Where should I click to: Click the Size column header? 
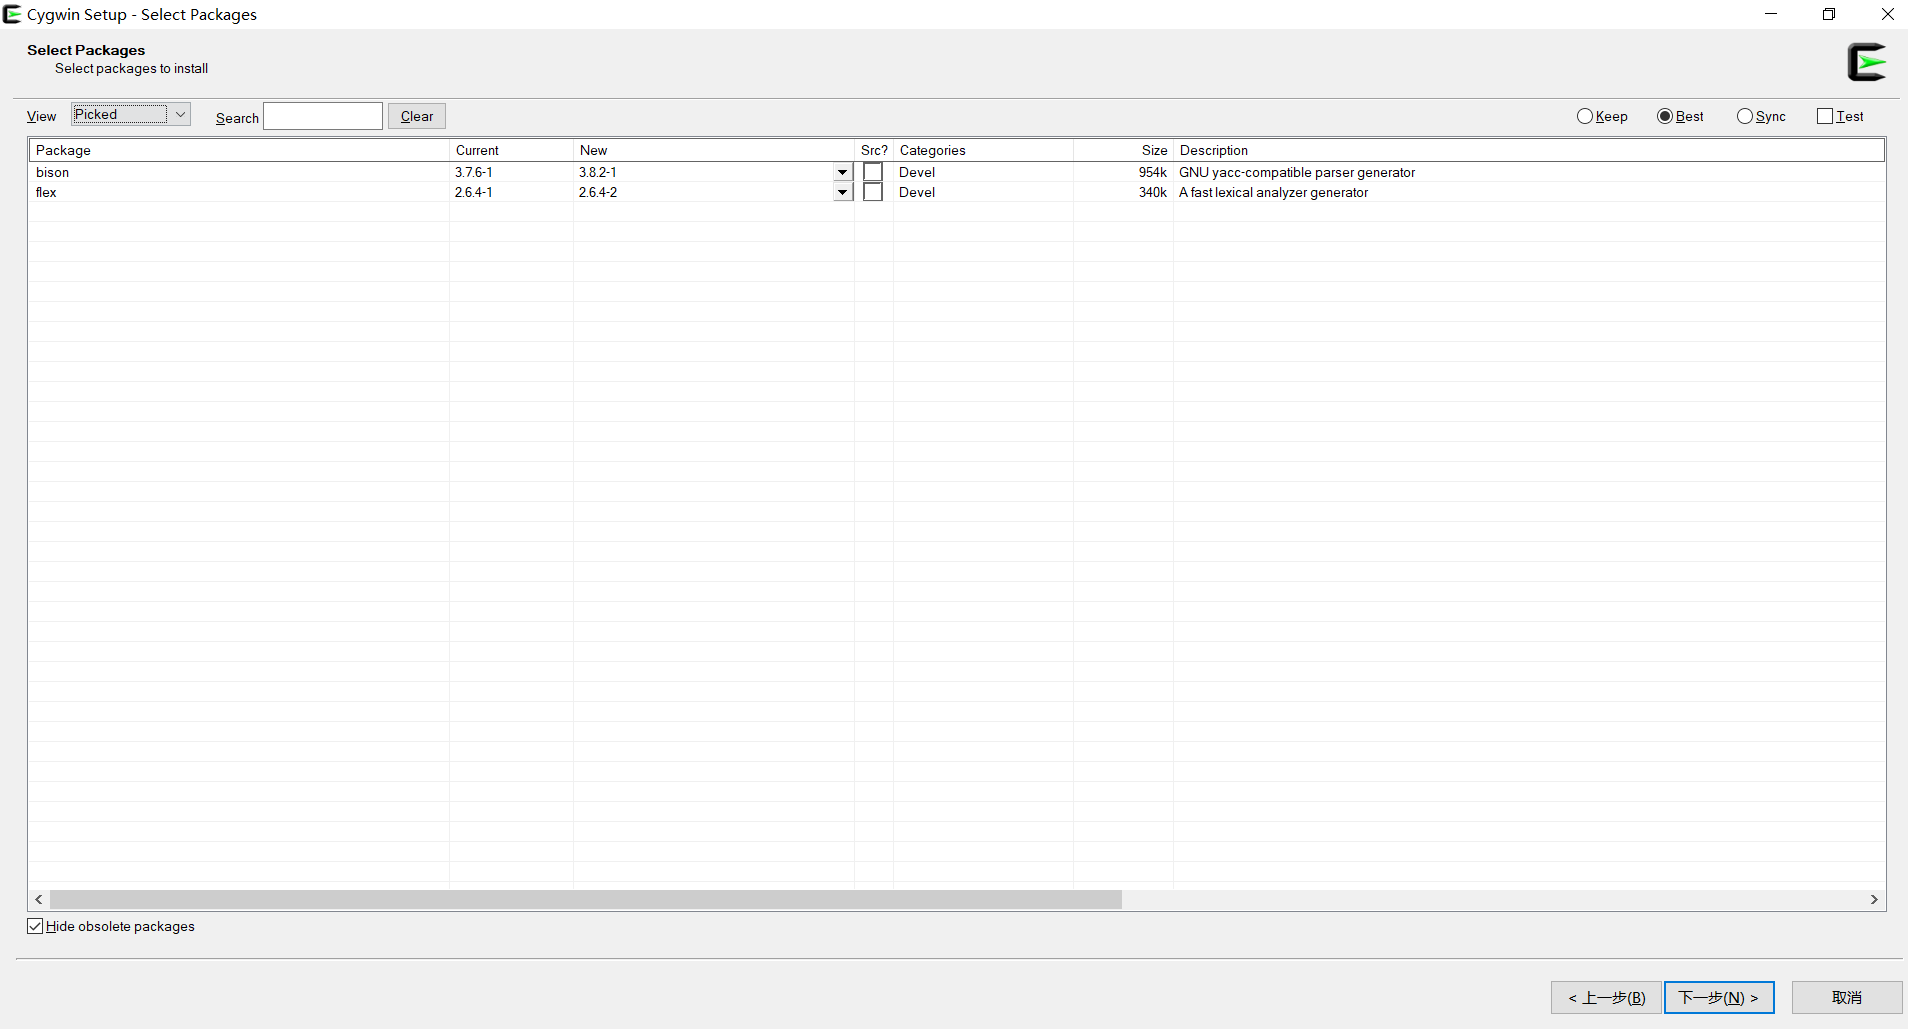[1123, 150]
